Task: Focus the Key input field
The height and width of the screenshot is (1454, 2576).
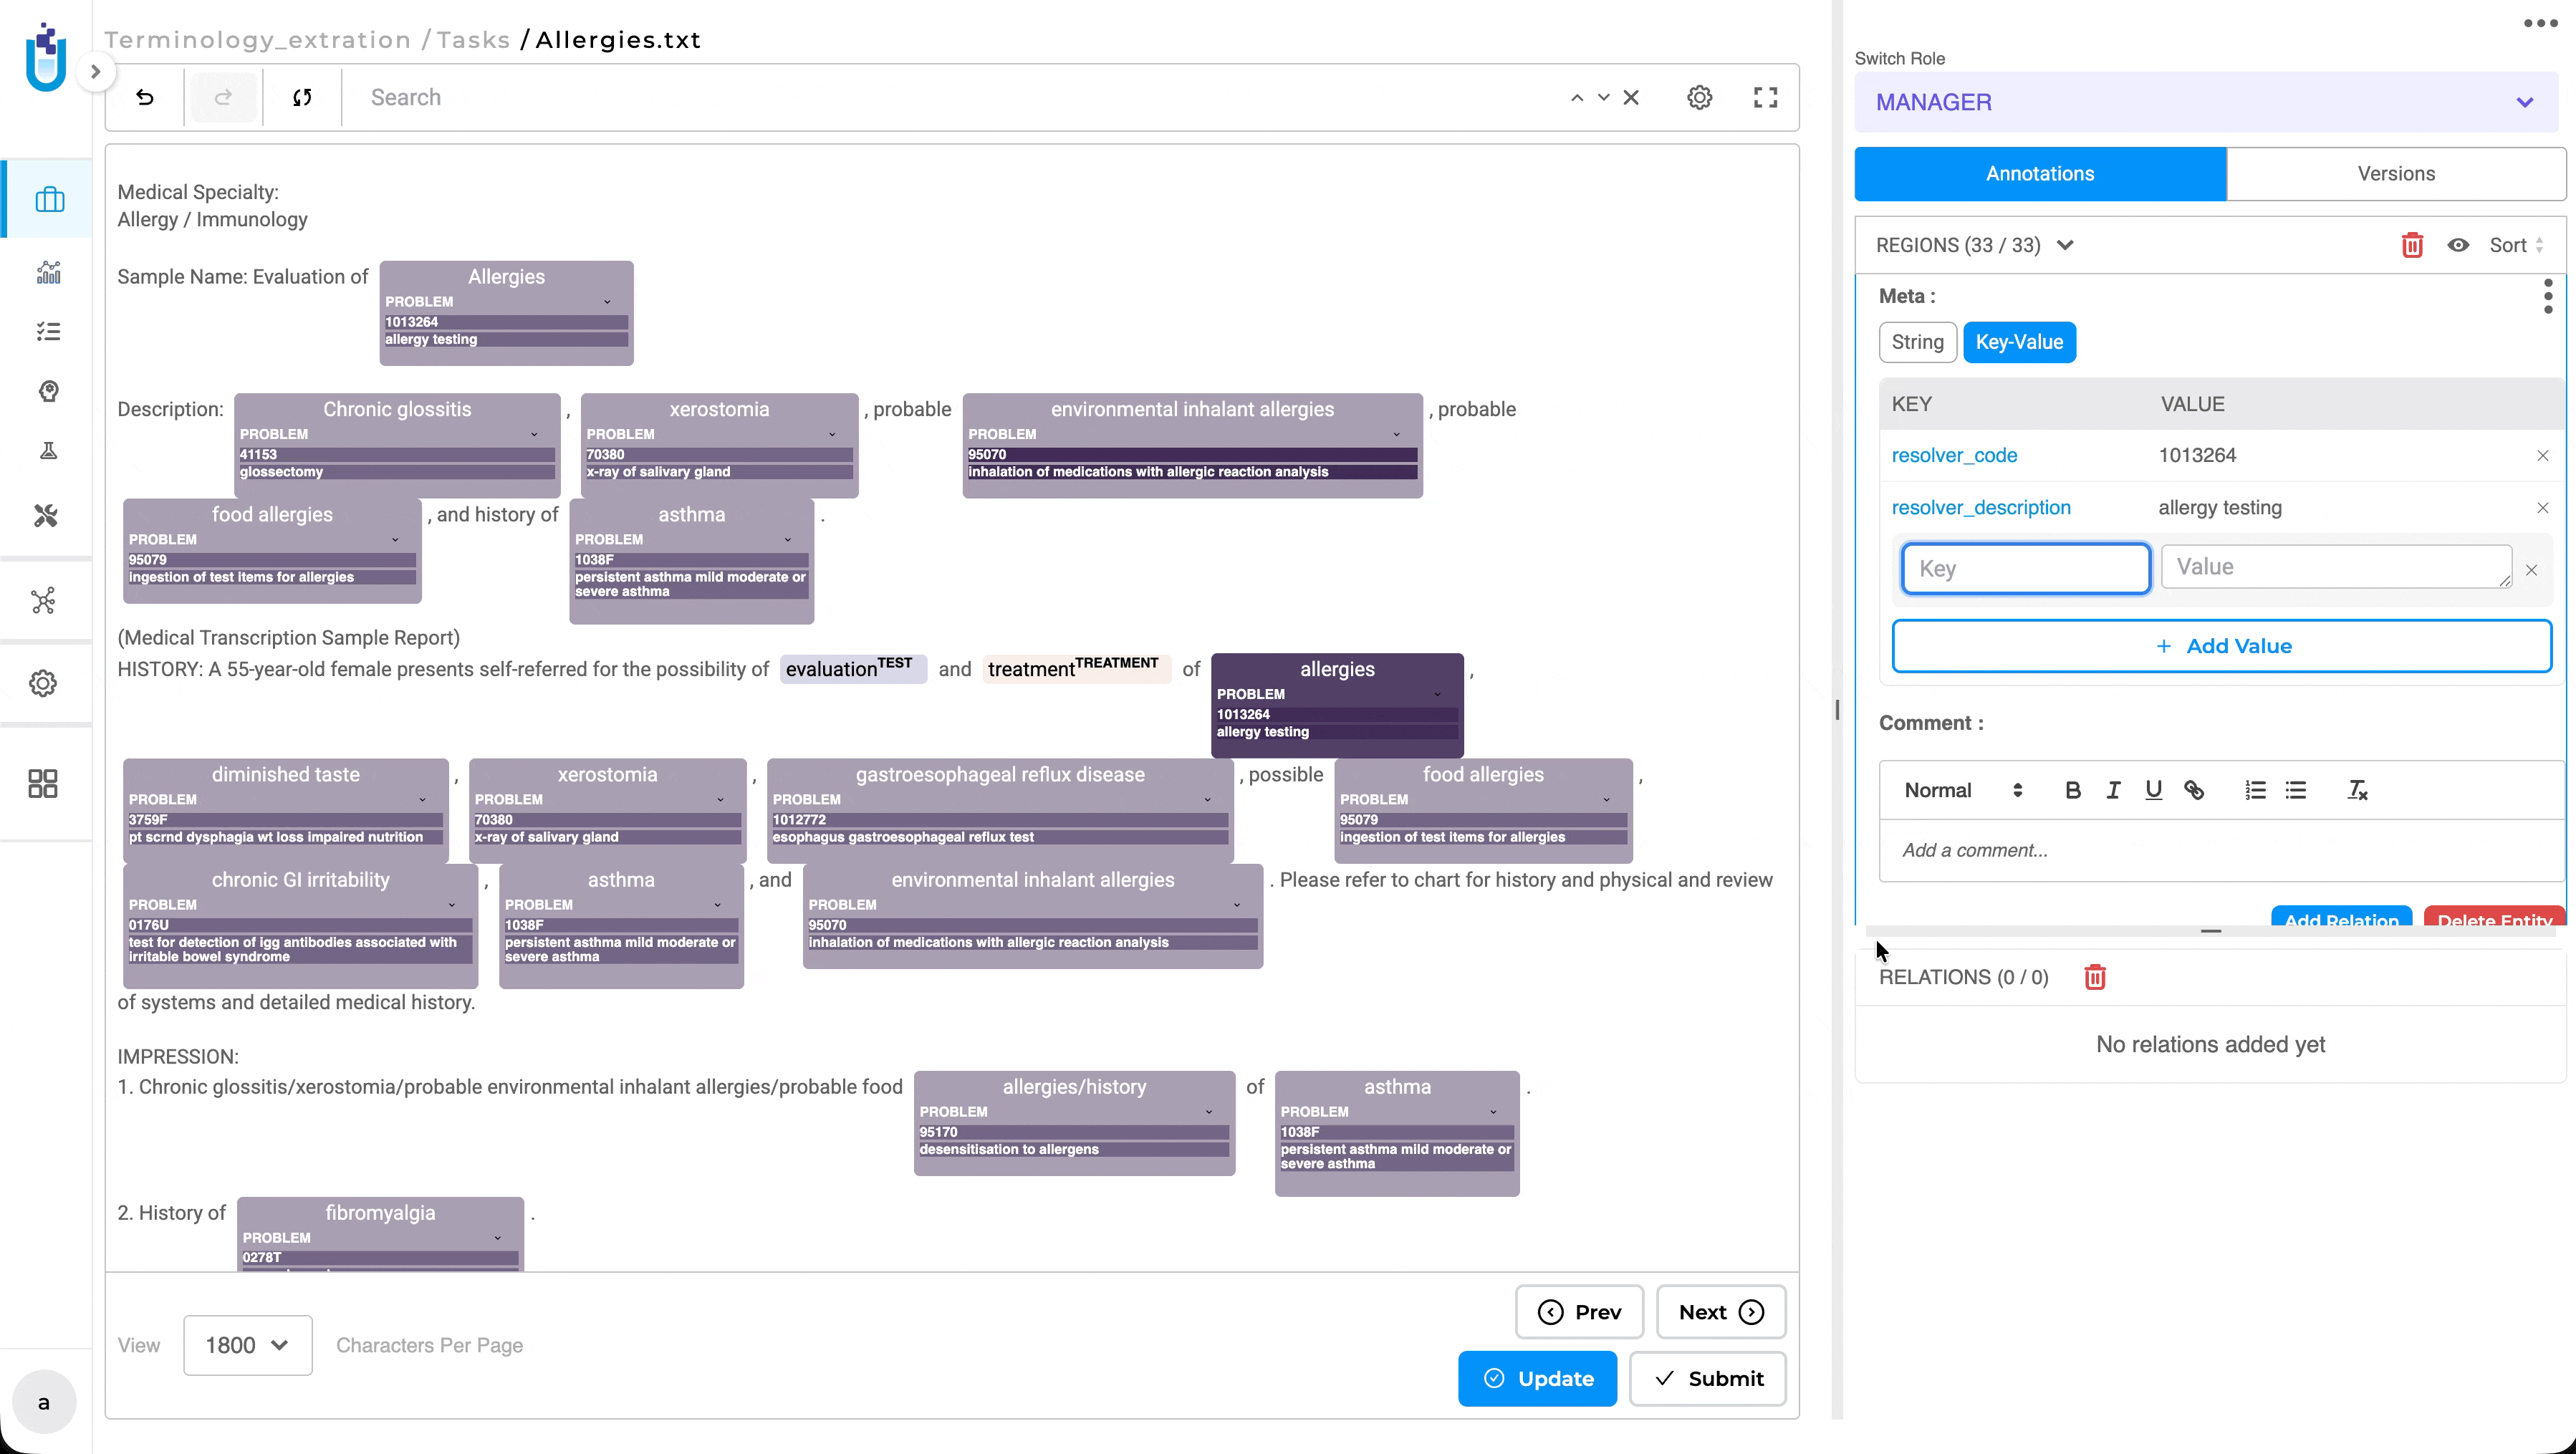Action: tap(2026, 569)
